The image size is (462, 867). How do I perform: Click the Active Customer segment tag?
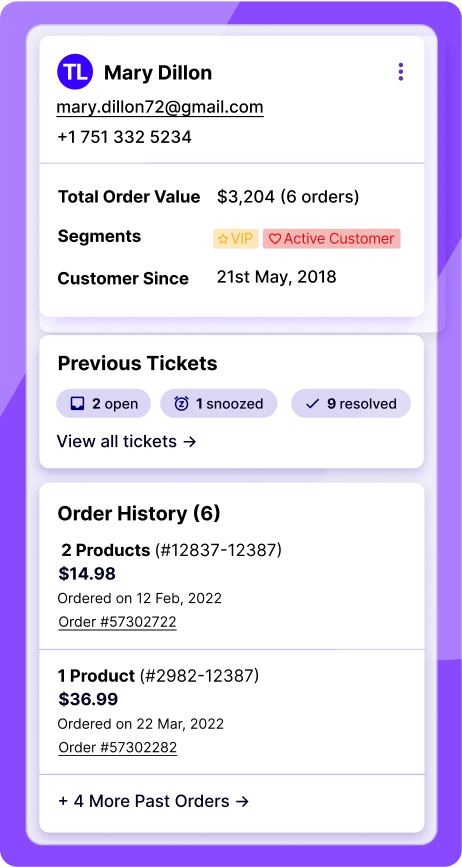[x=332, y=239]
